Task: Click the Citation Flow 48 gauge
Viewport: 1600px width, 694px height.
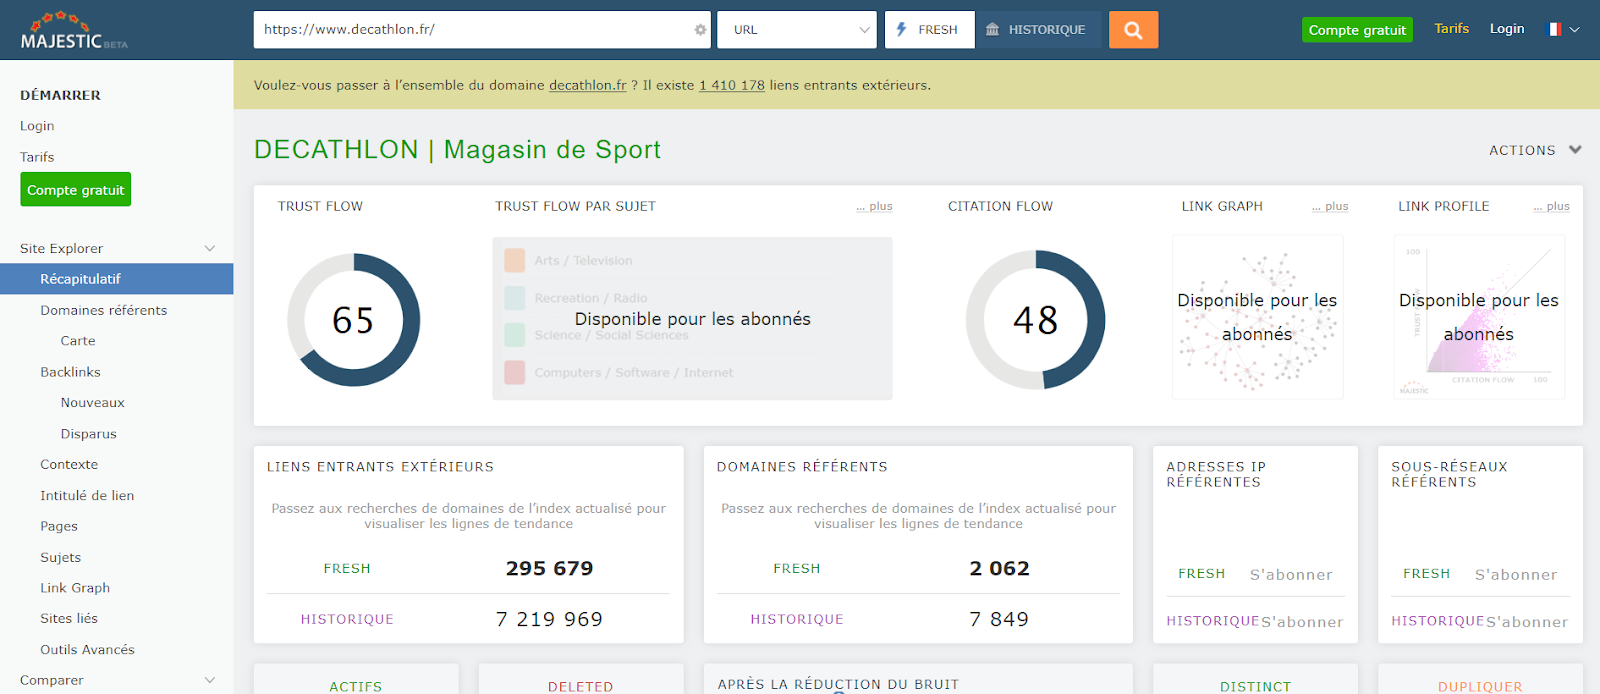Action: point(1035,320)
